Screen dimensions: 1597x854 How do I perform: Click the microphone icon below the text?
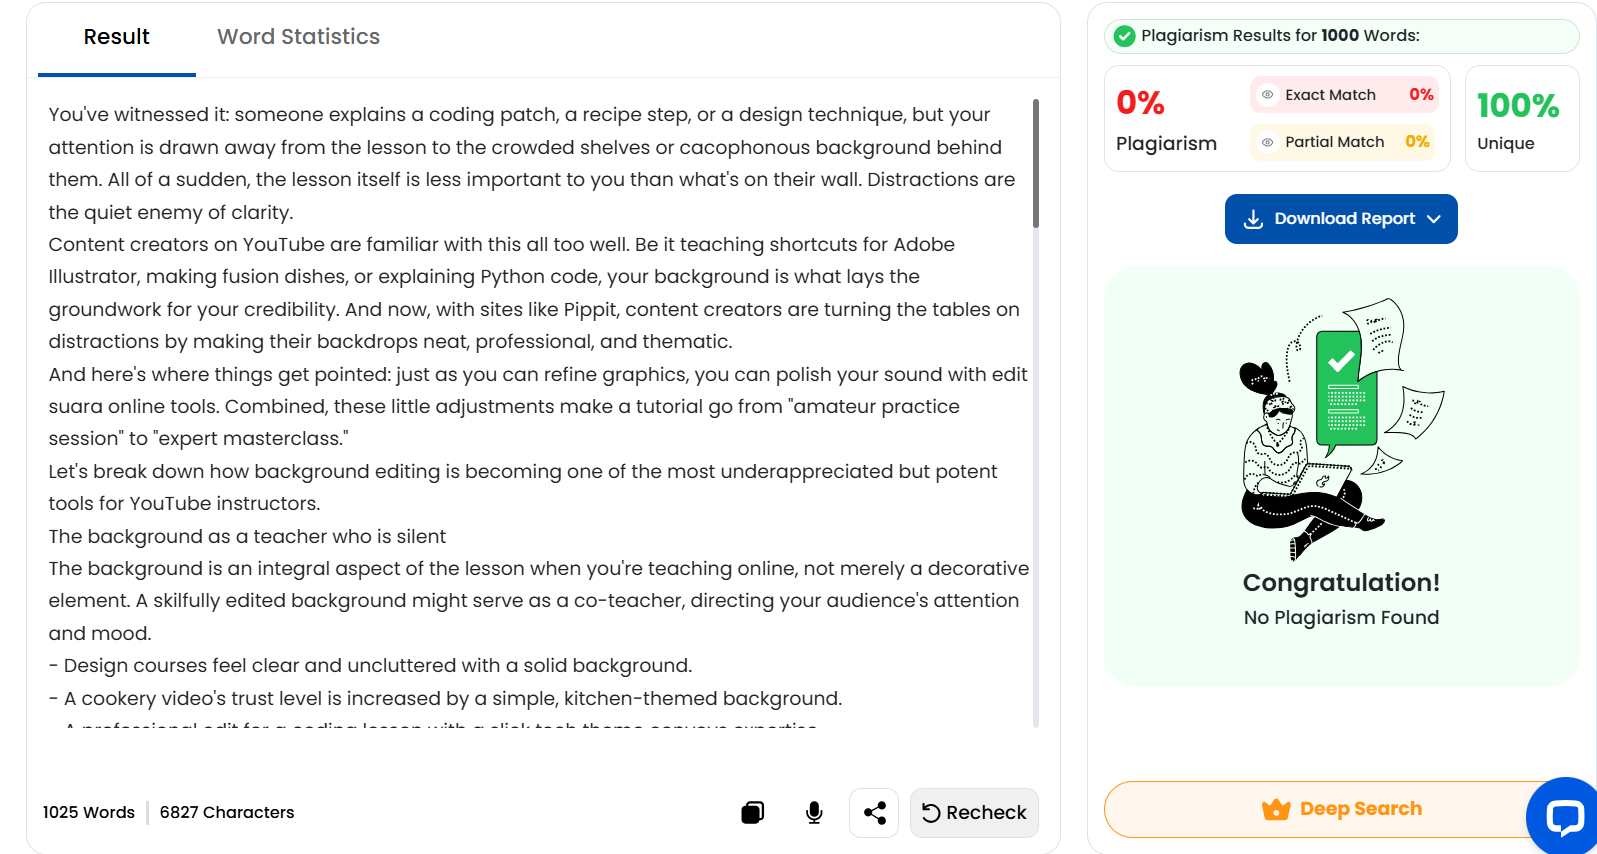[x=814, y=813]
